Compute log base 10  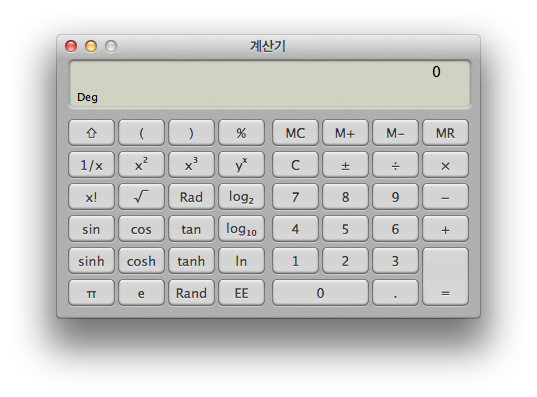(241, 229)
